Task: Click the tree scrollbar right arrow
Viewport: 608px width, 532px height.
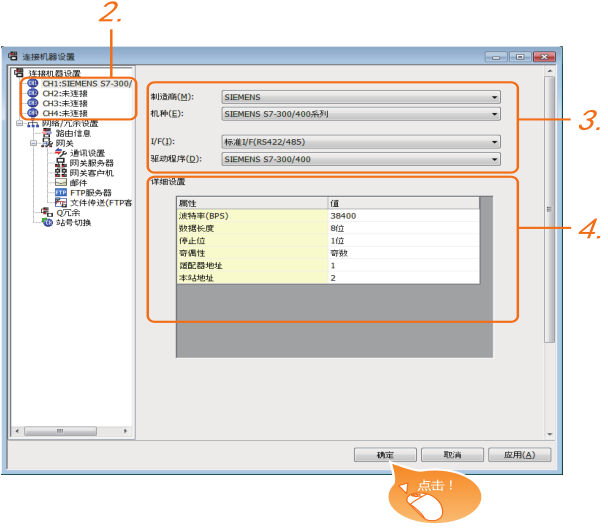Action: 125,431
